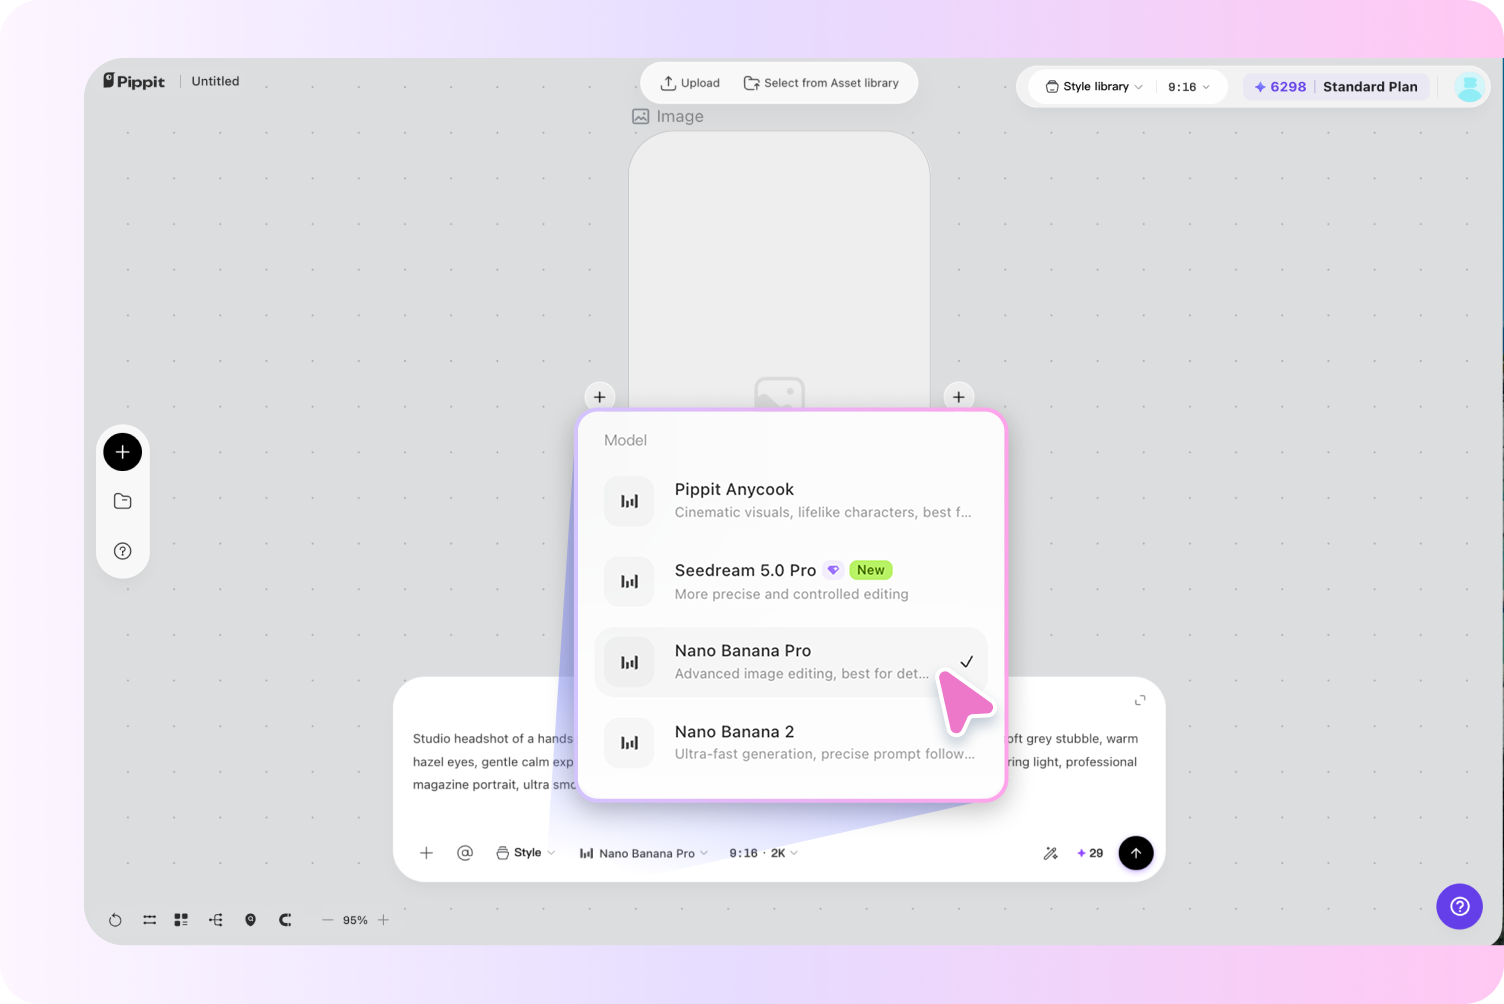Choose the Pippit Anycook model

click(x=791, y=500)
